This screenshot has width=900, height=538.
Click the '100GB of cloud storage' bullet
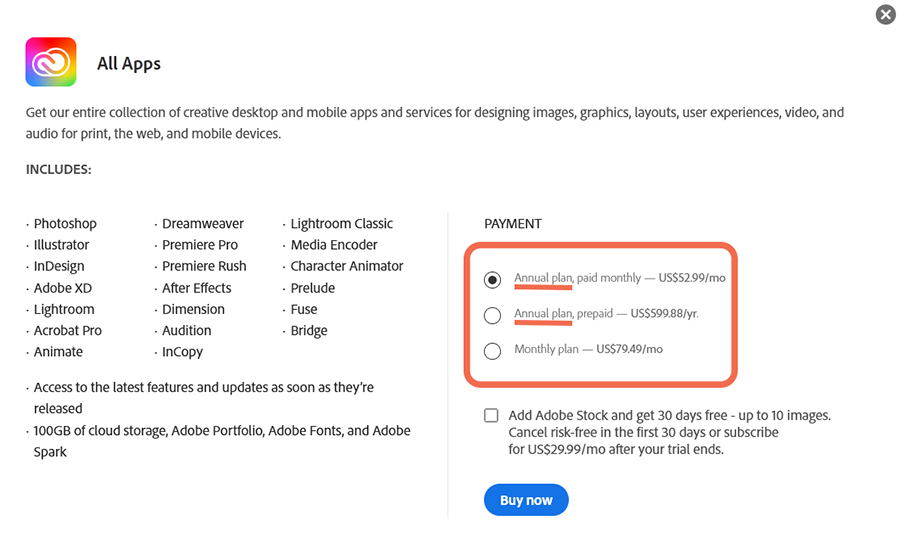pyautogui.click(x=222, y=441)
